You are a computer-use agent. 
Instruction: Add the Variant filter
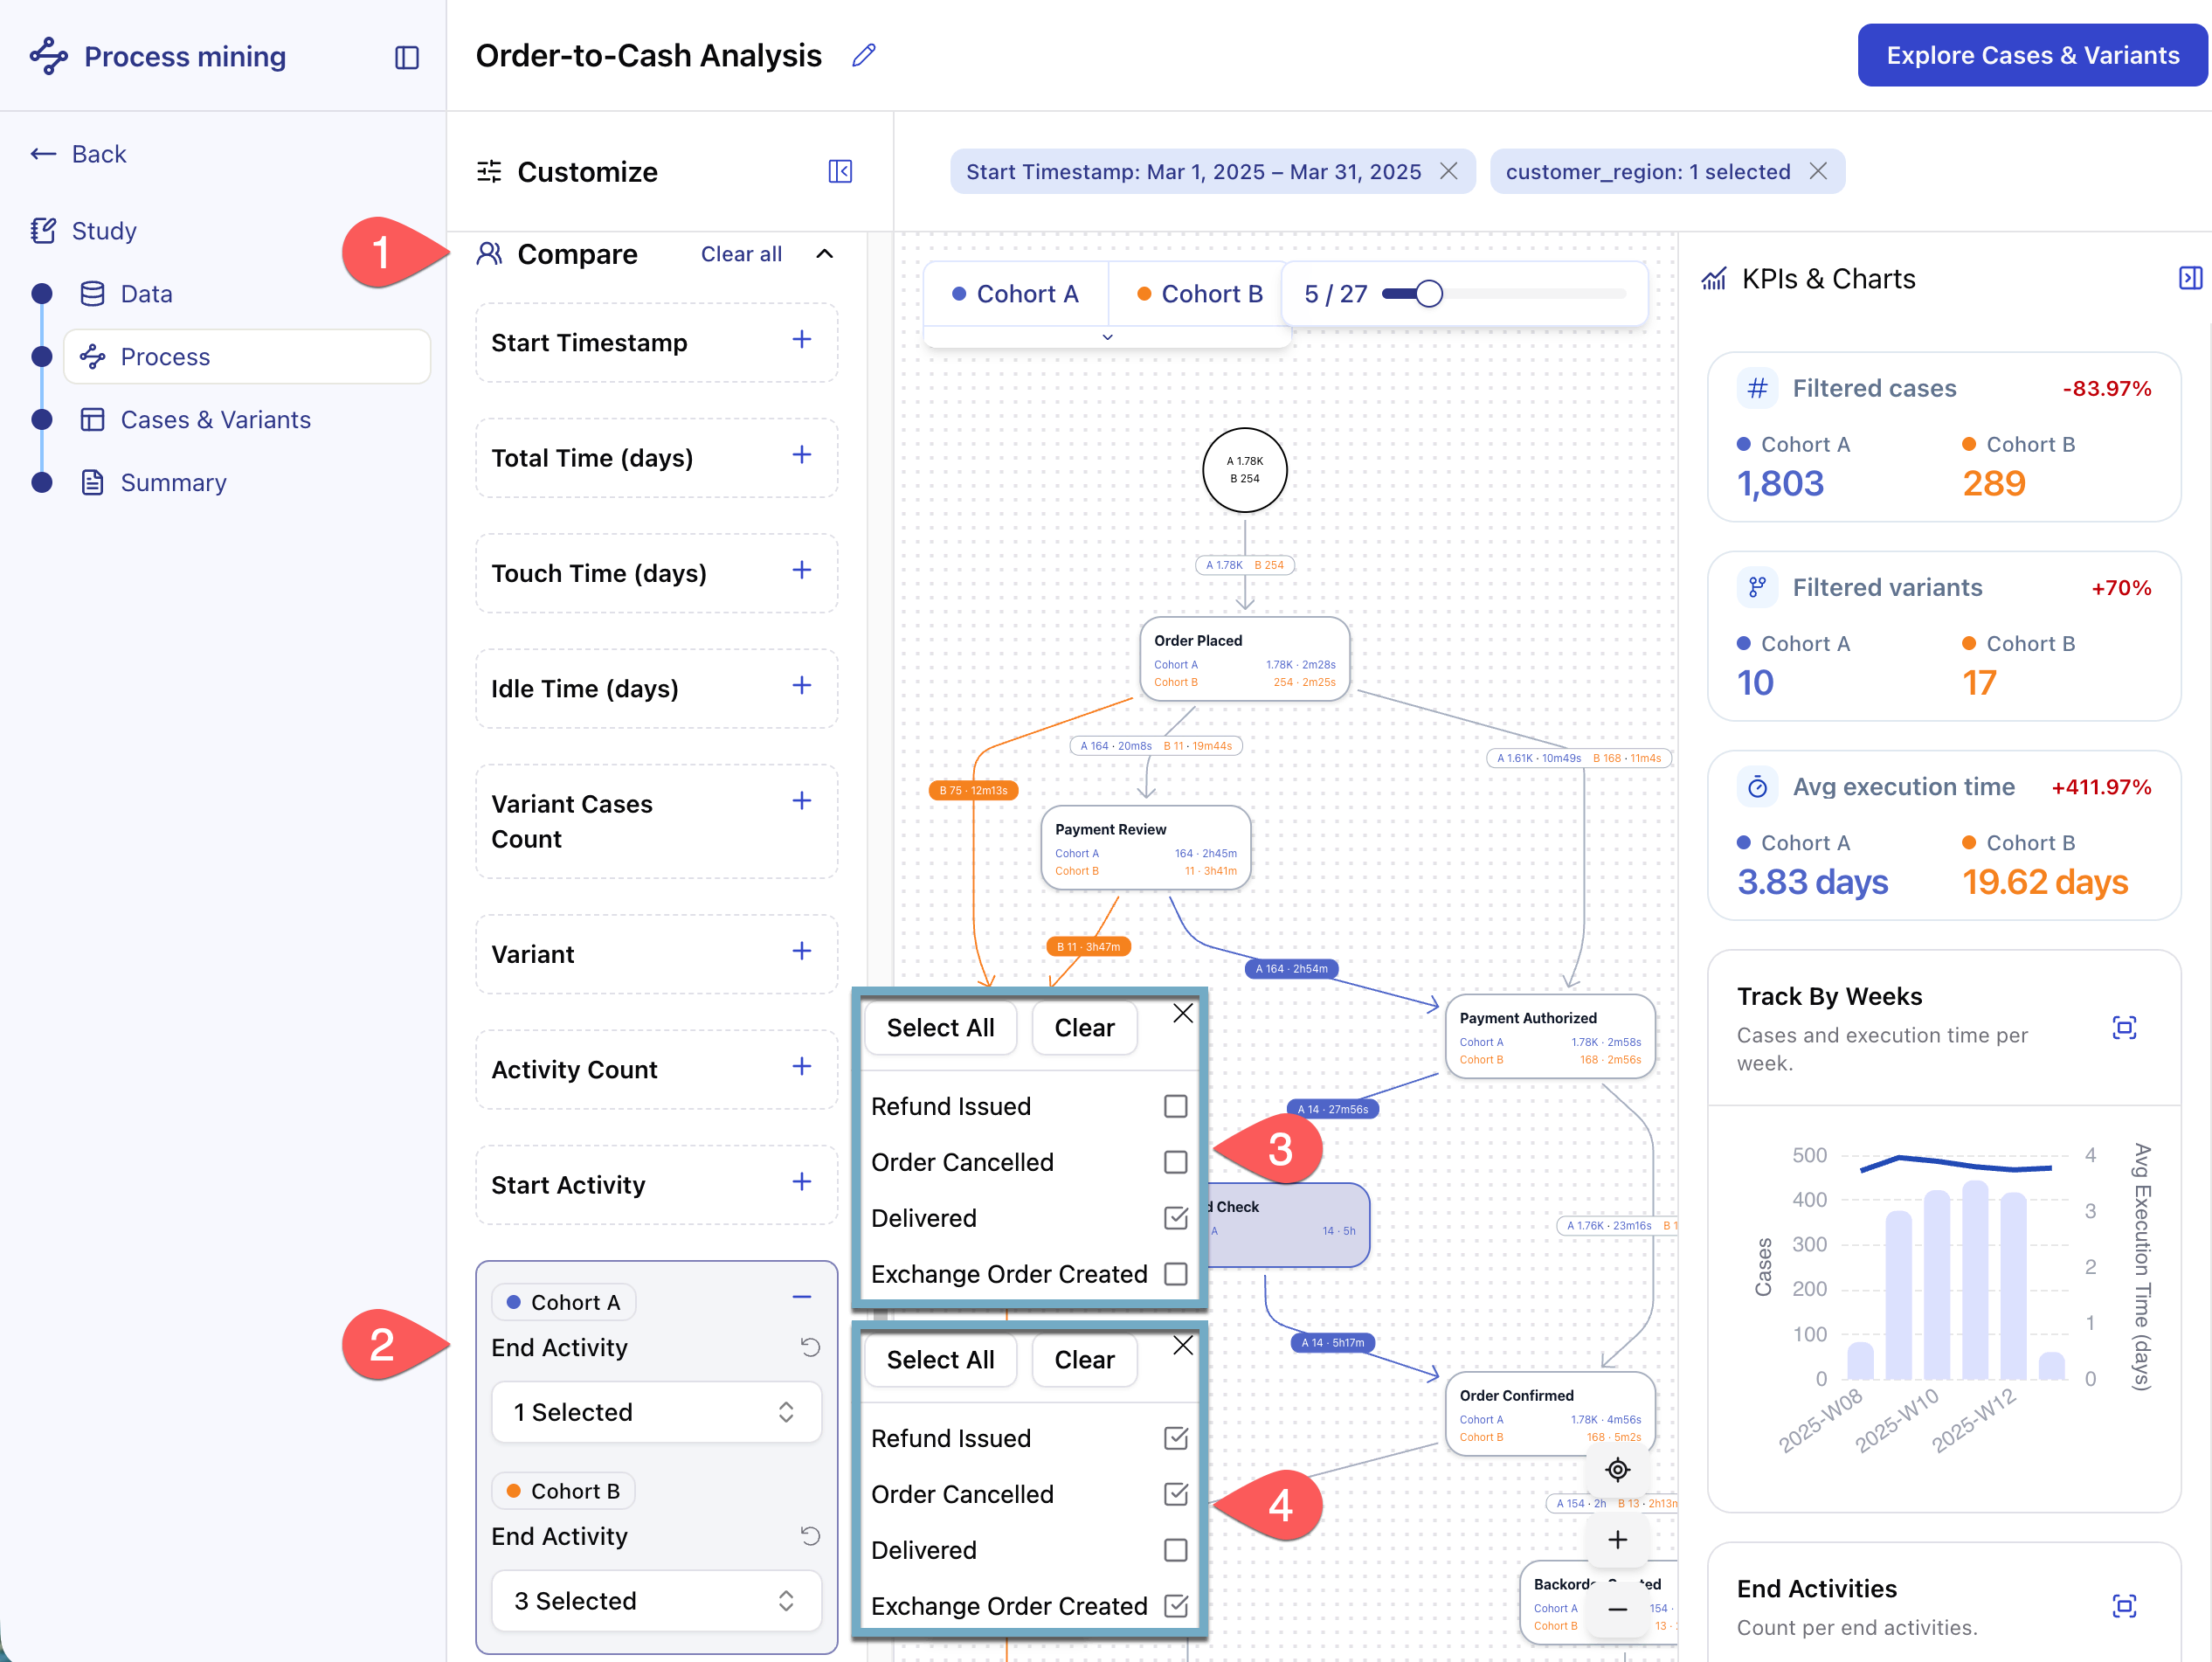point(801,951)
